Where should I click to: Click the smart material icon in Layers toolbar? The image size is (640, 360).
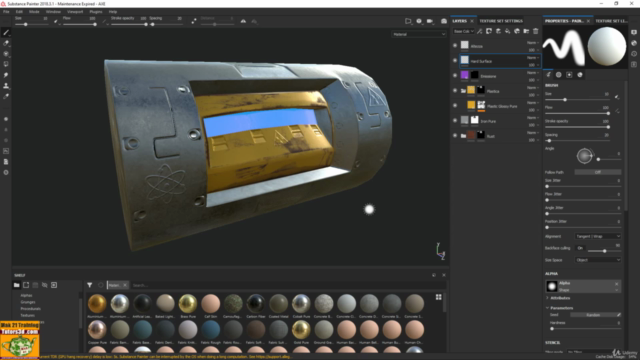[517, 31]
